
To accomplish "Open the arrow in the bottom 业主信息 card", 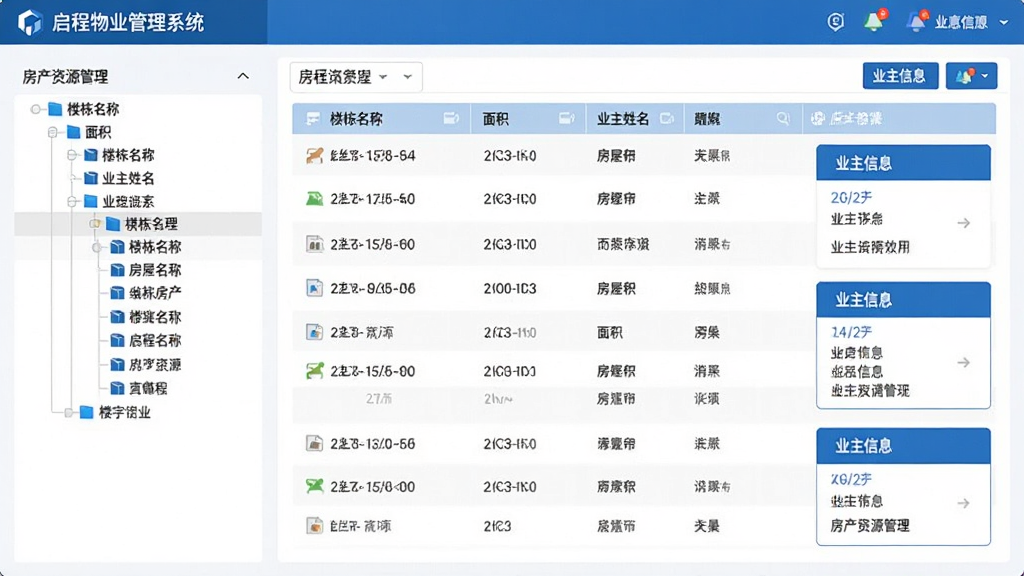I will (x=964, y=503).
